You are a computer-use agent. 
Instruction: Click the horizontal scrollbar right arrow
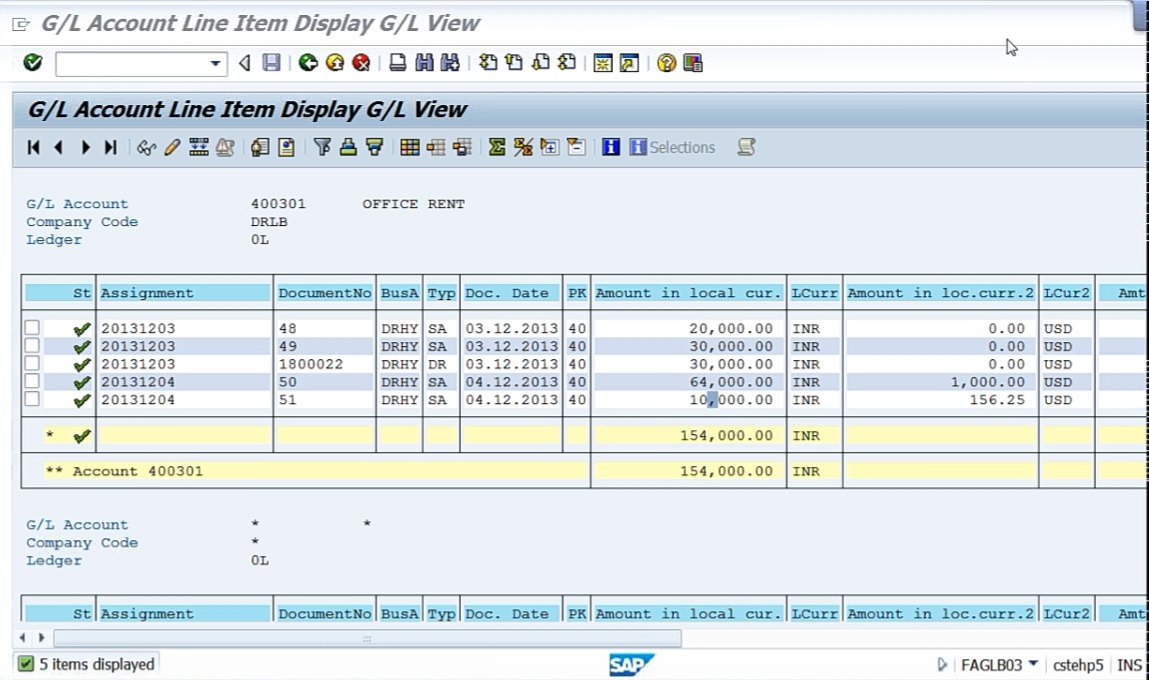41,638
